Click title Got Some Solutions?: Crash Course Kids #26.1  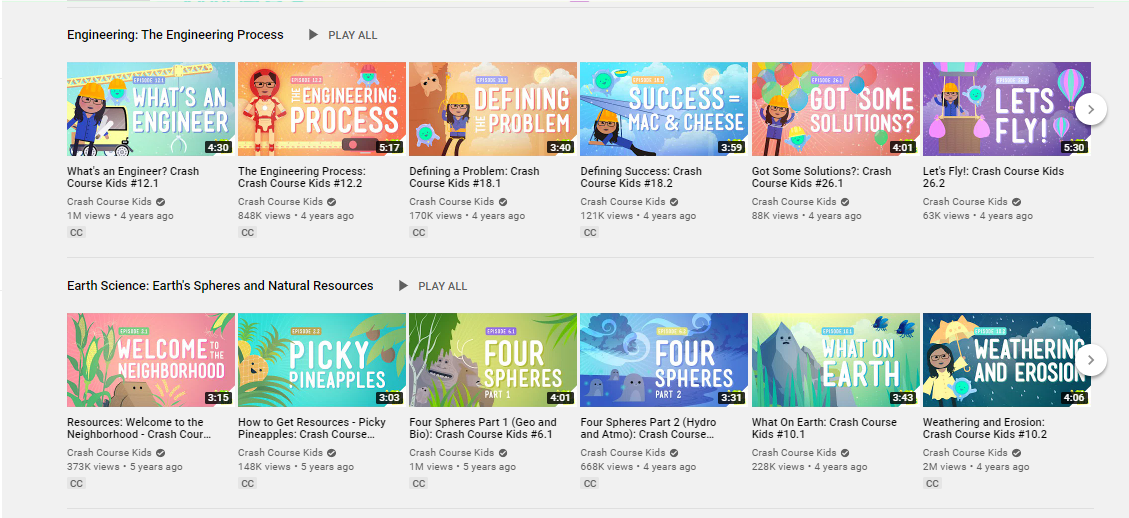822,177
